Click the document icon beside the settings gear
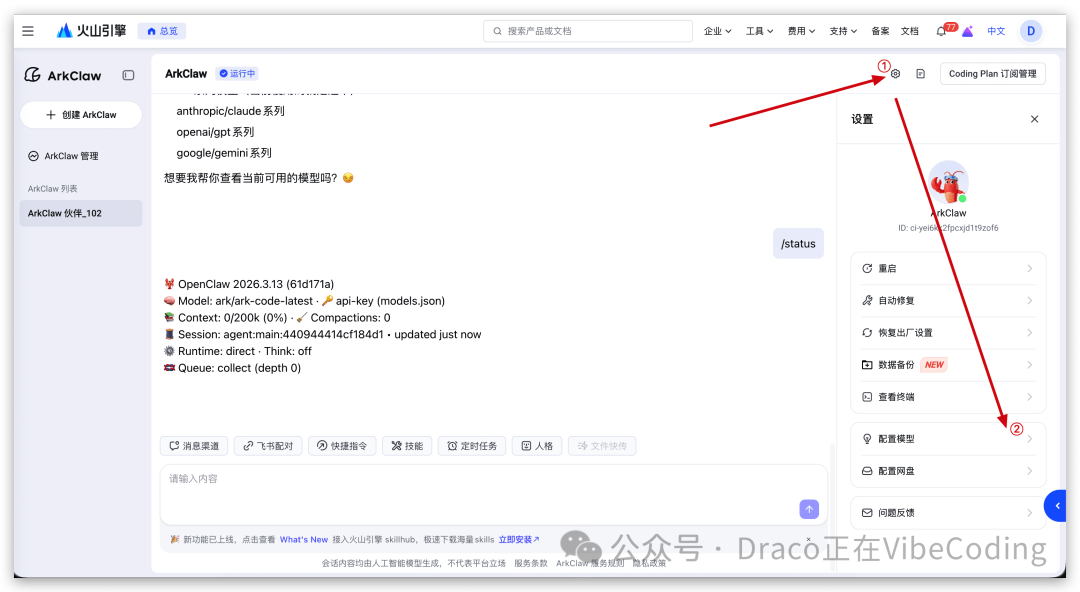Viewport: 1080px width, 592px height. coord(920,73)
